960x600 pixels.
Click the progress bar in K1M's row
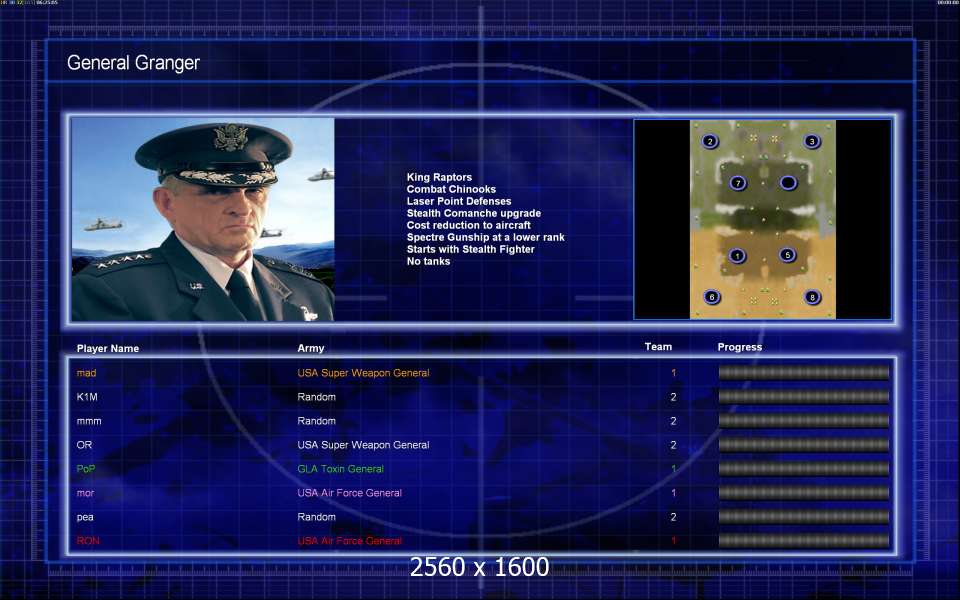pos(803,397)
